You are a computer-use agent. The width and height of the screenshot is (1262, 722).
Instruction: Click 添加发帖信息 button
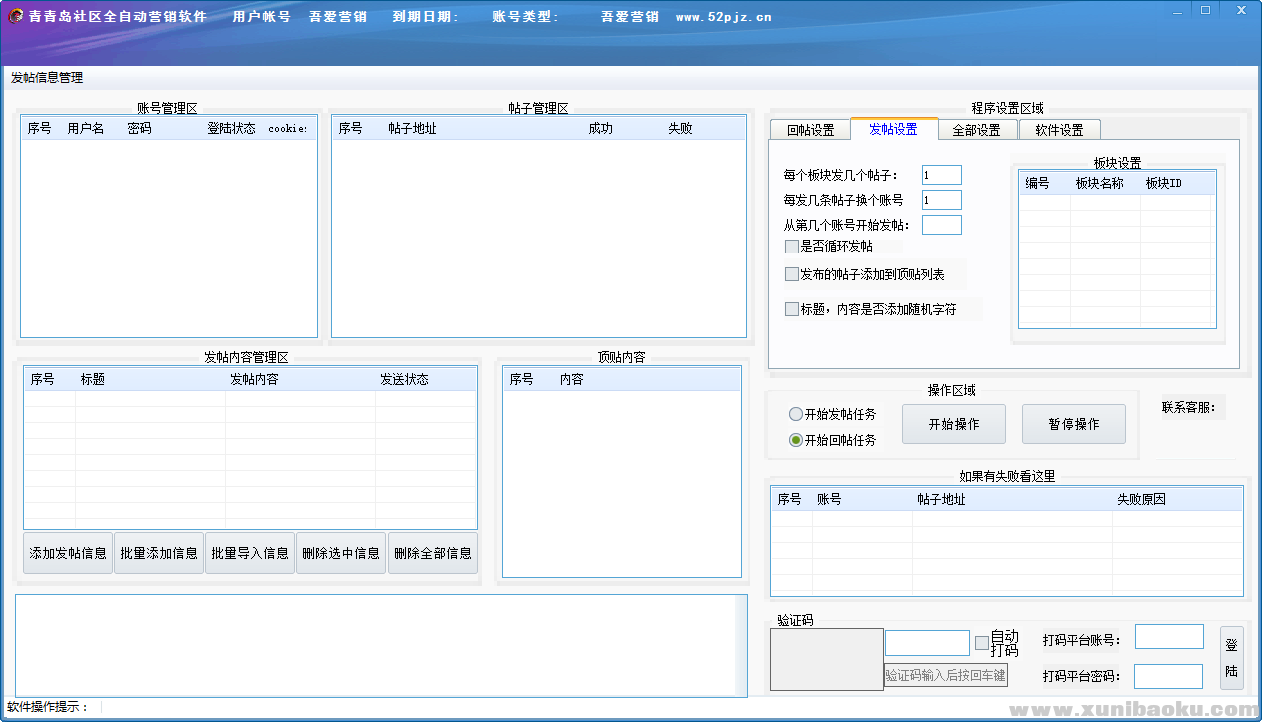tap(68, 553)
